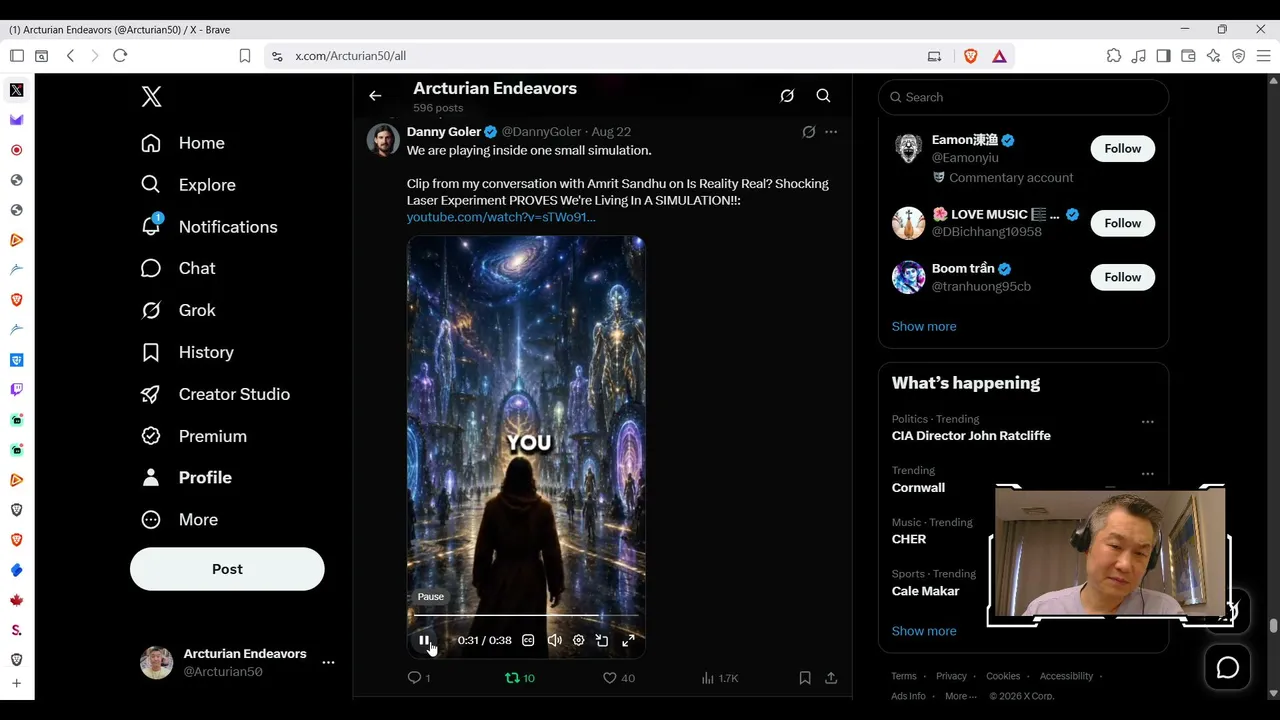Open the CHER music trend

click(909, 539)
